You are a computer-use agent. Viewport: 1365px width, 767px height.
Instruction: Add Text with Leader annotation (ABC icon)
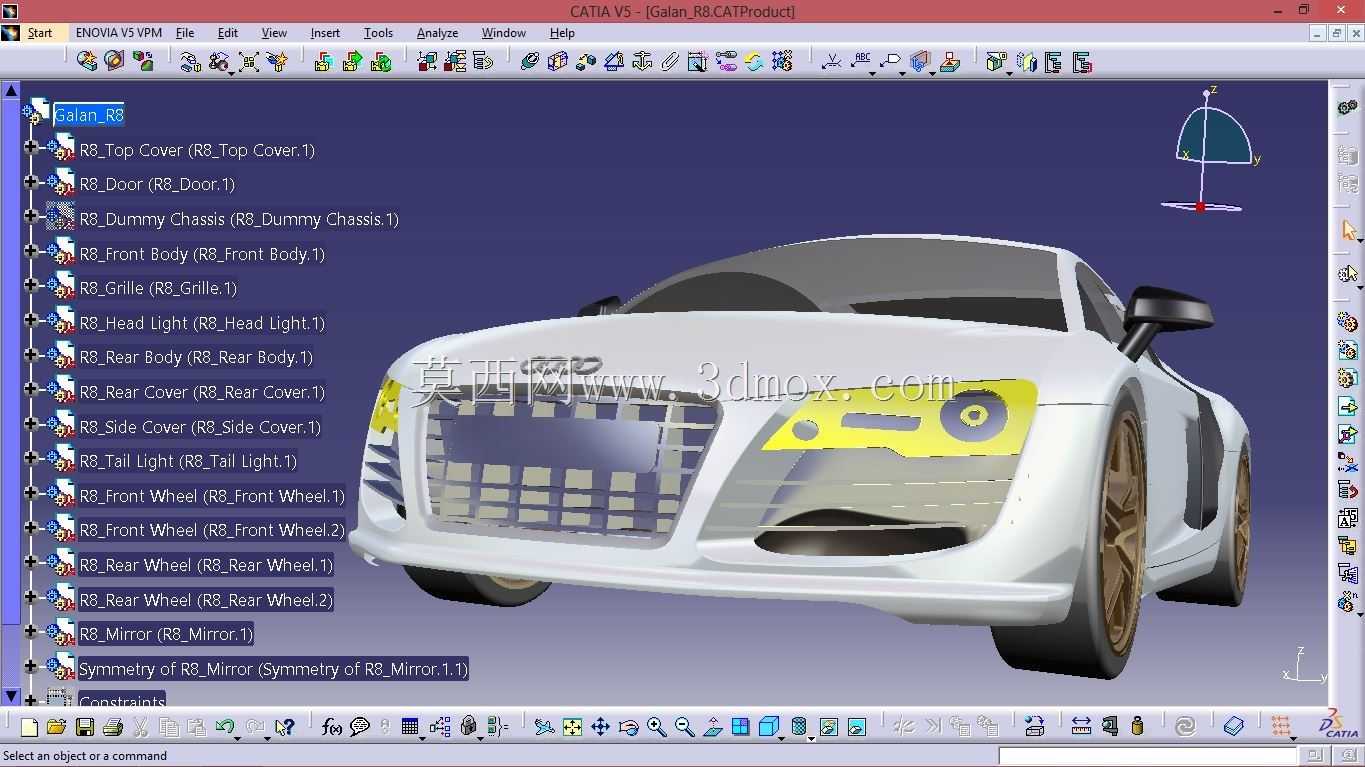(x=861, y=62)
